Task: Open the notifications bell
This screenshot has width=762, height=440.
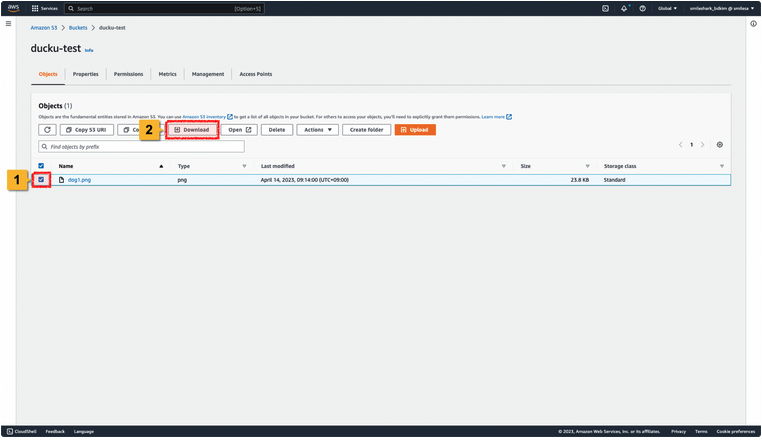Action: click(624, 8)
